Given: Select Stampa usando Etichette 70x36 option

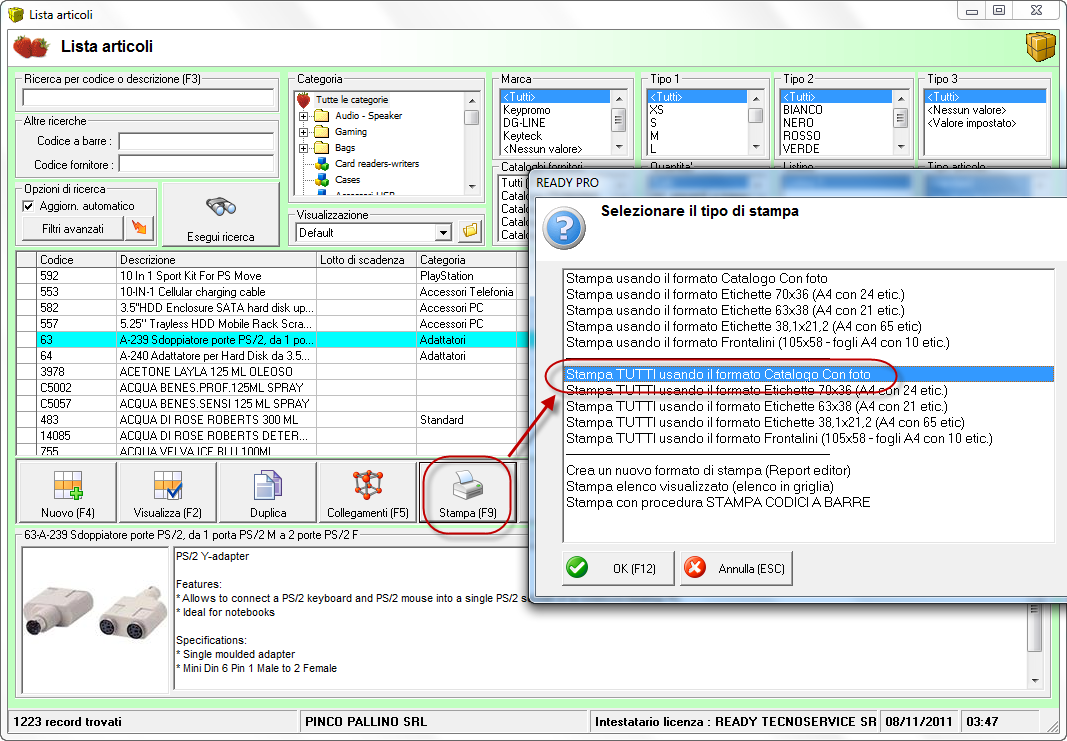Looking at the screenshot, I should (x=735, y=295).
